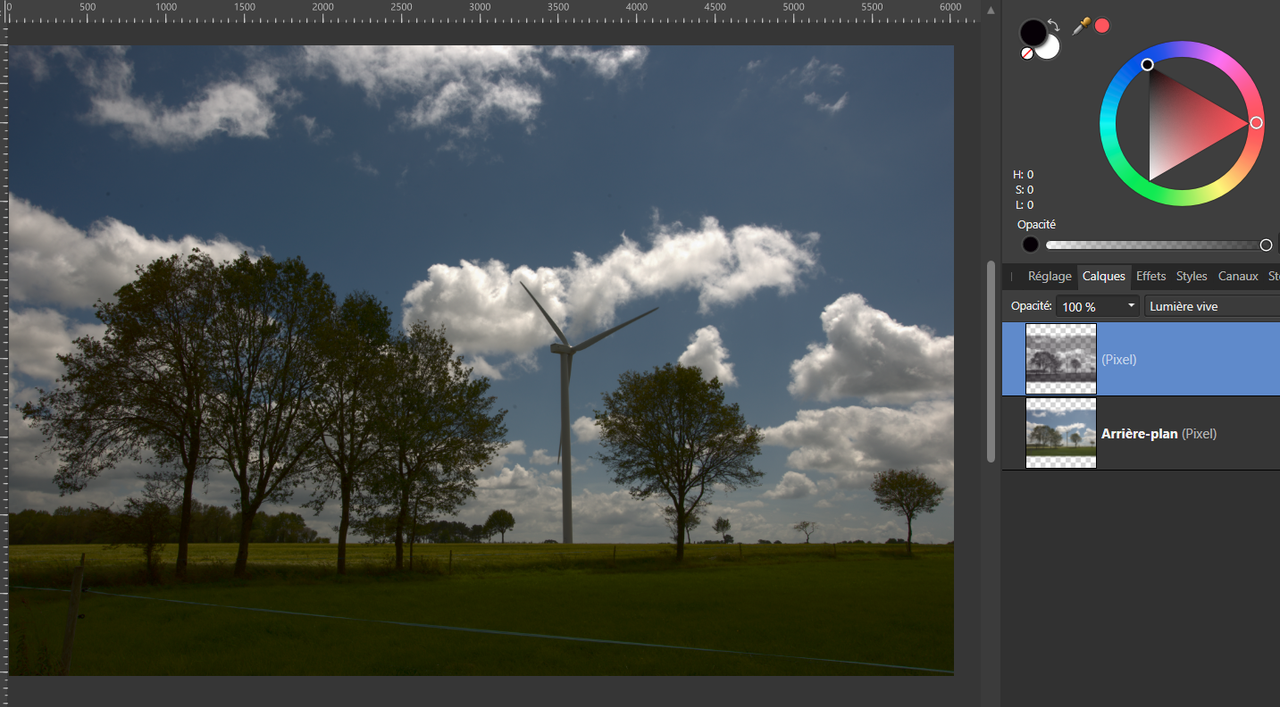The width and height of the screenshot is (1280, 707).
Task: Click the scroll-up arrow above the canvas scrollbar
Action: [991, 10]
